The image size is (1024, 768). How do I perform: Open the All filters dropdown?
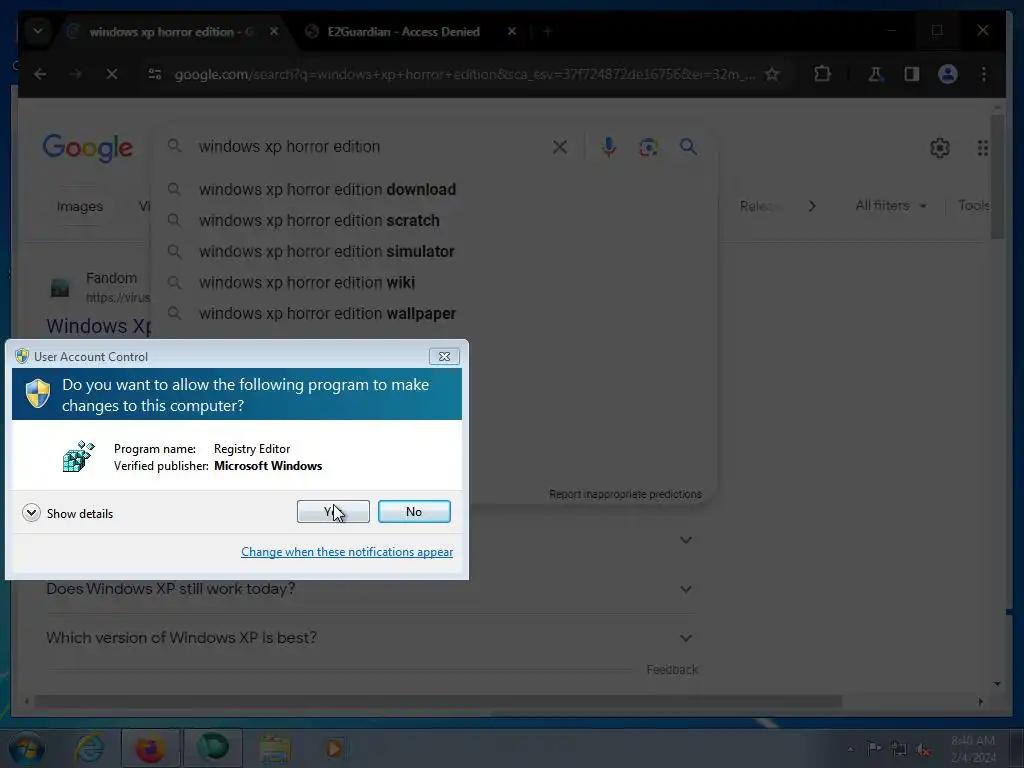891,206
